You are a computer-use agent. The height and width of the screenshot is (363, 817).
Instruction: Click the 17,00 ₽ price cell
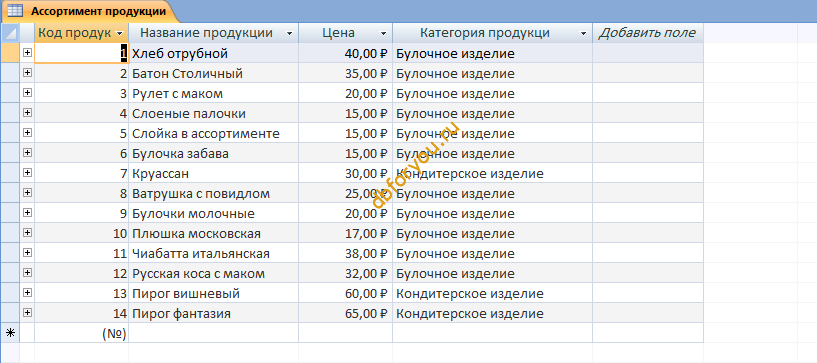point(345,233)
